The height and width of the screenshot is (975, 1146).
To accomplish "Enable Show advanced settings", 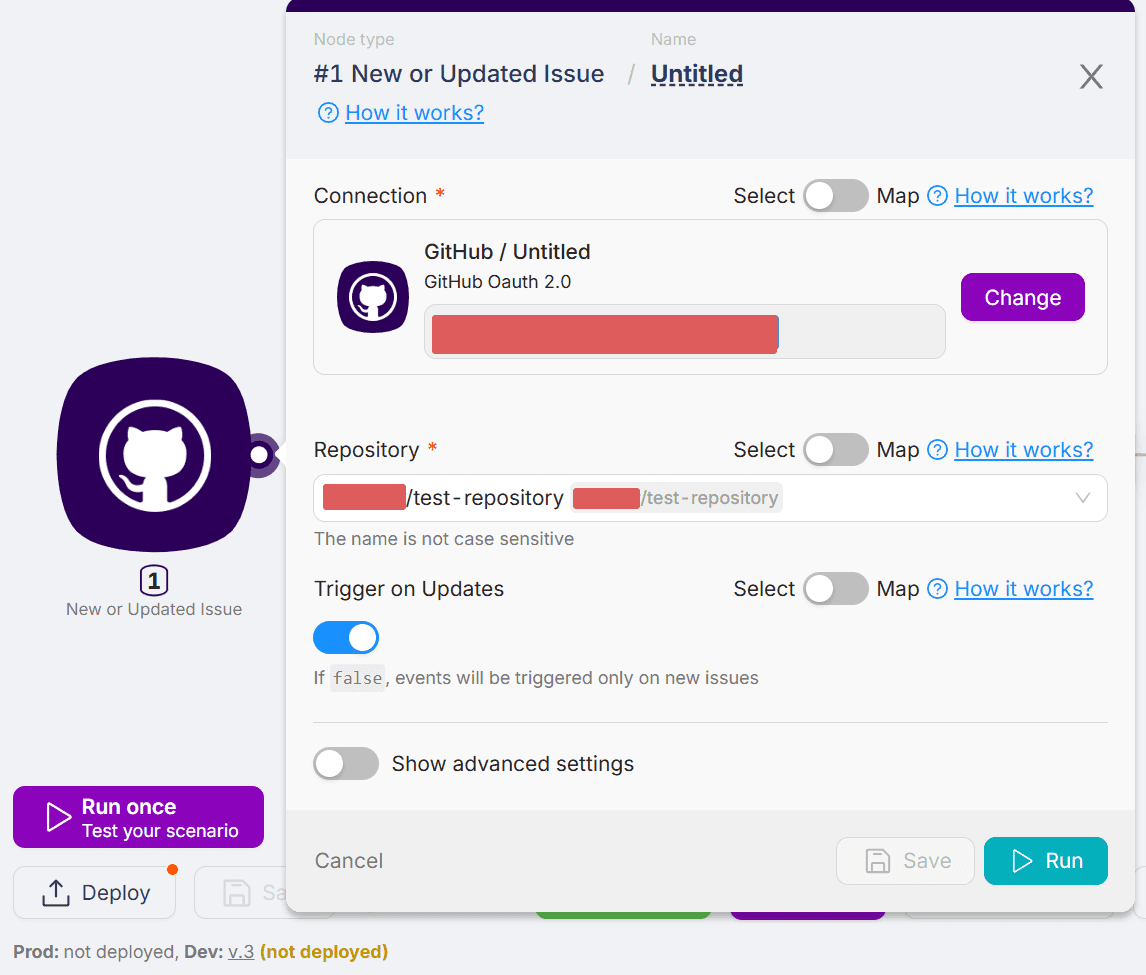I will [346, 764].
